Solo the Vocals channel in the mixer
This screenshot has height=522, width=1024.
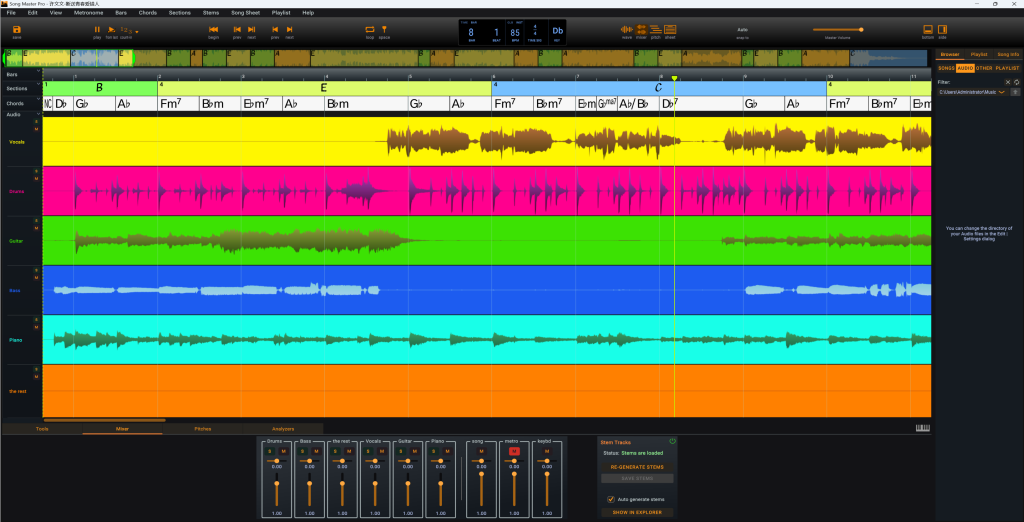[x=367, y=451]
